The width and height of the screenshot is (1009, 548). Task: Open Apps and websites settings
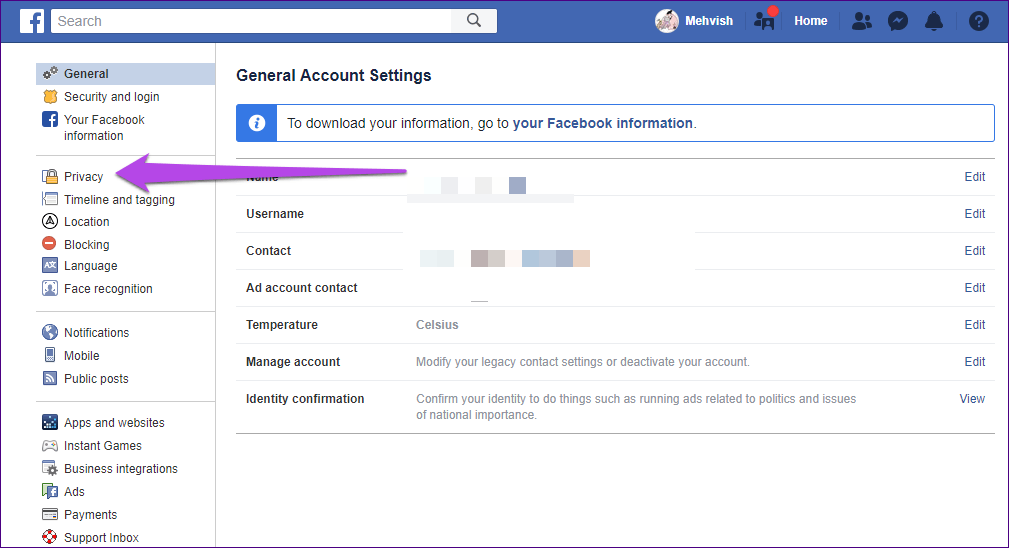114,423
